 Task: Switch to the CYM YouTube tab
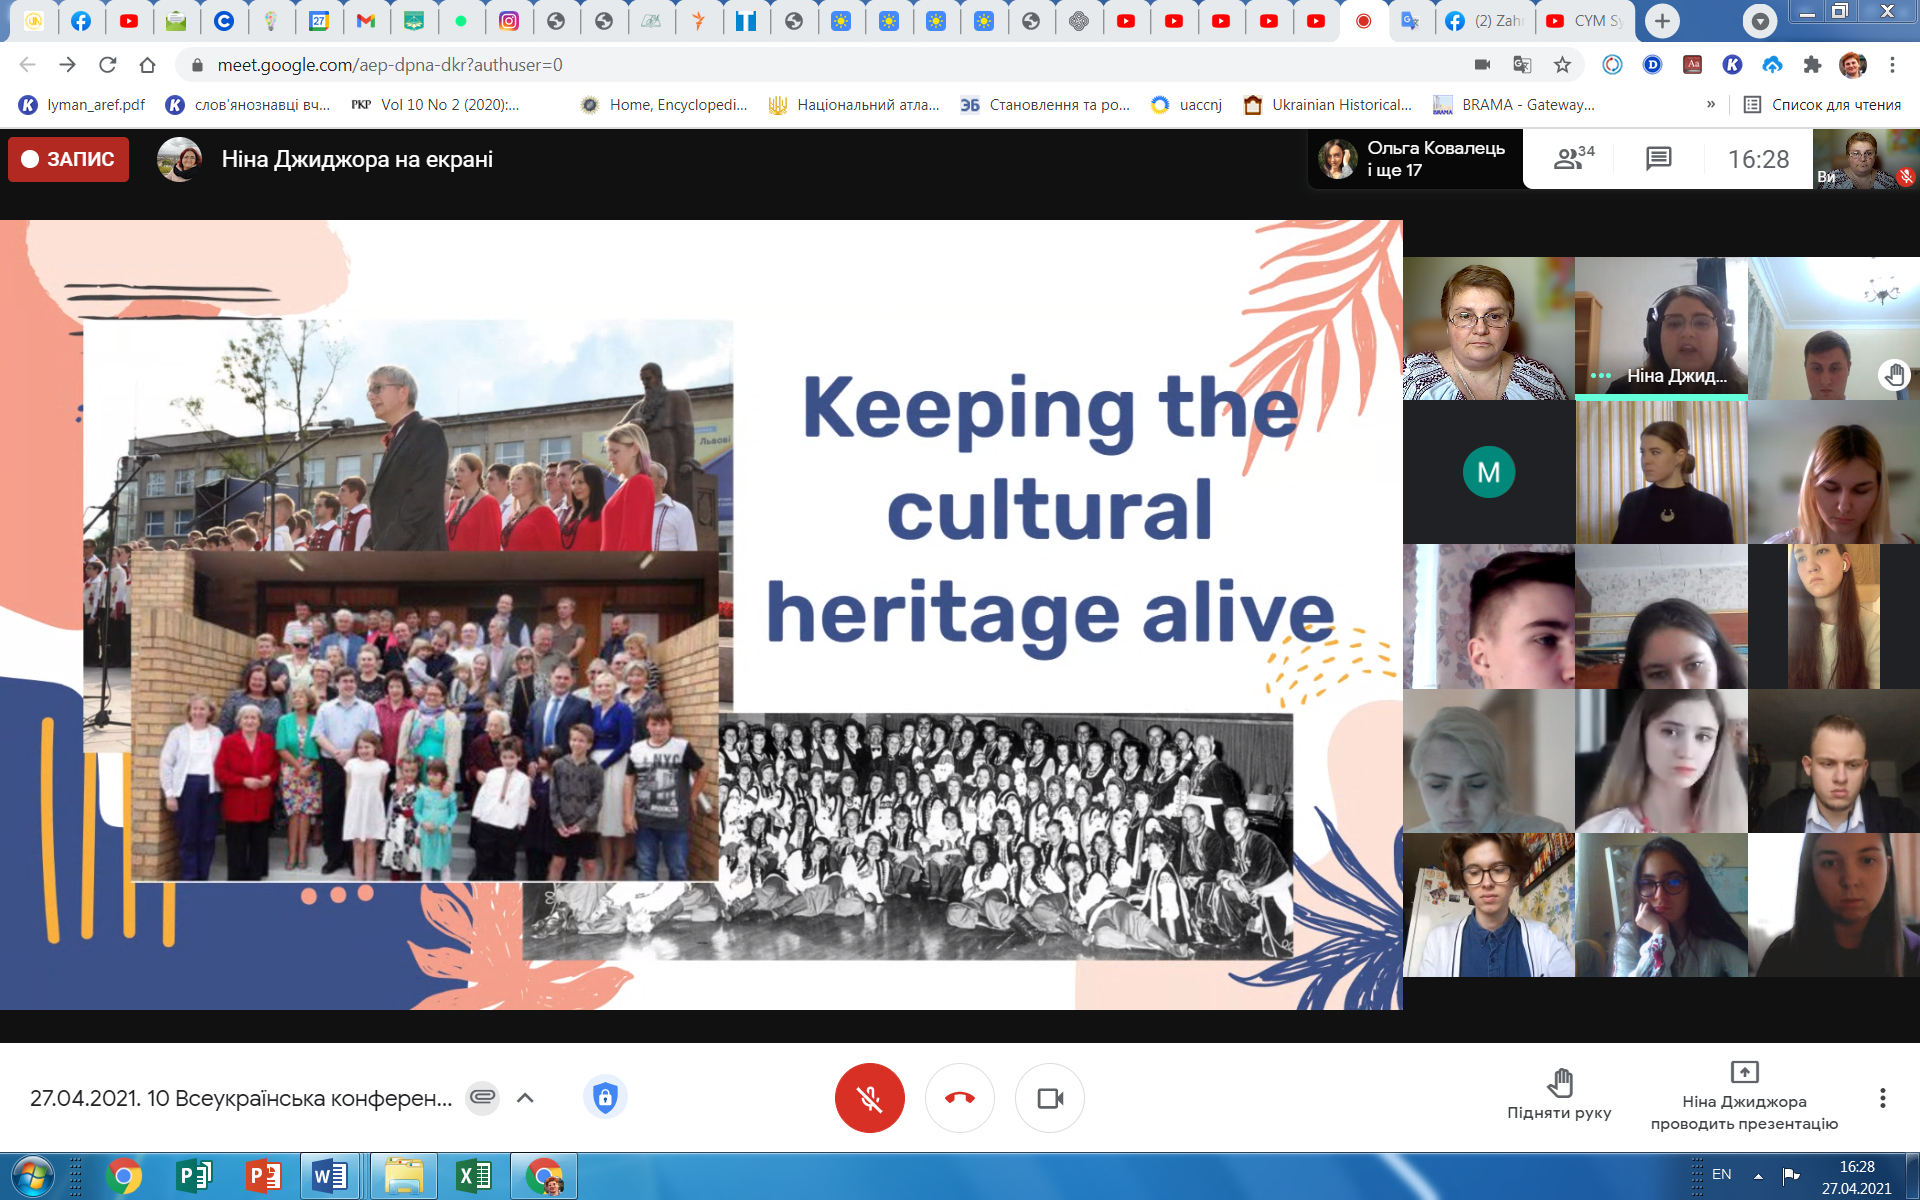(1584, 21)
